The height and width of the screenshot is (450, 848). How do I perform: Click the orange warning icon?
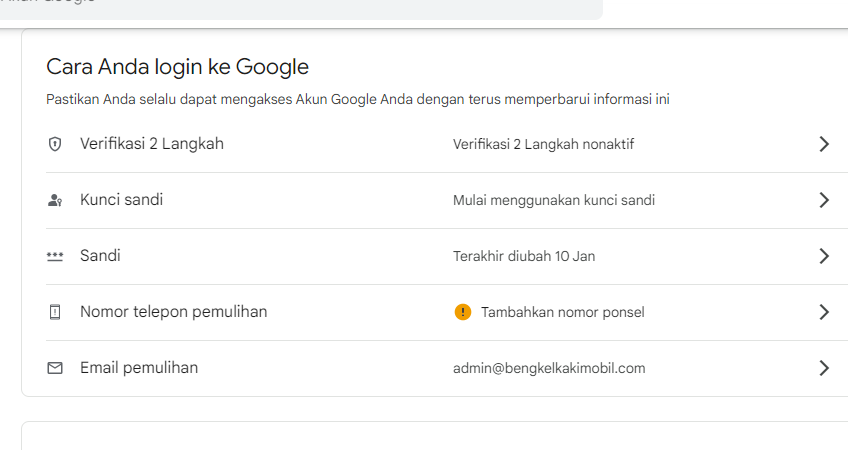tap(462, 312)
